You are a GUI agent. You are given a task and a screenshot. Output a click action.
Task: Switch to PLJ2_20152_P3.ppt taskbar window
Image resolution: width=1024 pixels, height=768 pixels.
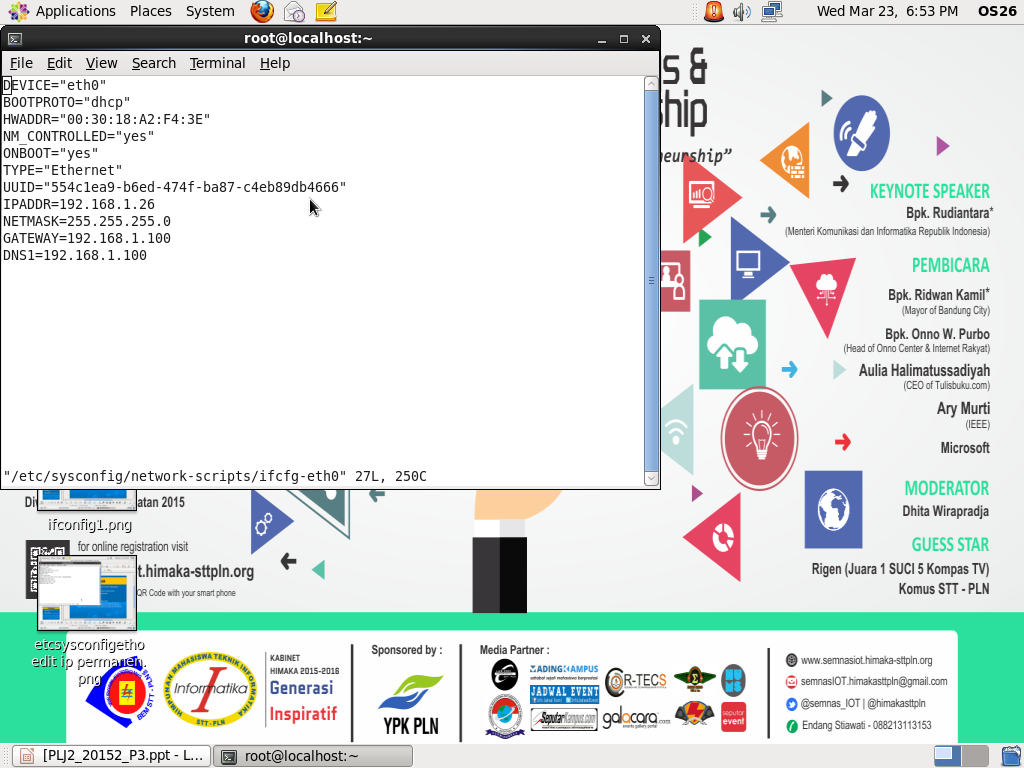click(112, 756)
